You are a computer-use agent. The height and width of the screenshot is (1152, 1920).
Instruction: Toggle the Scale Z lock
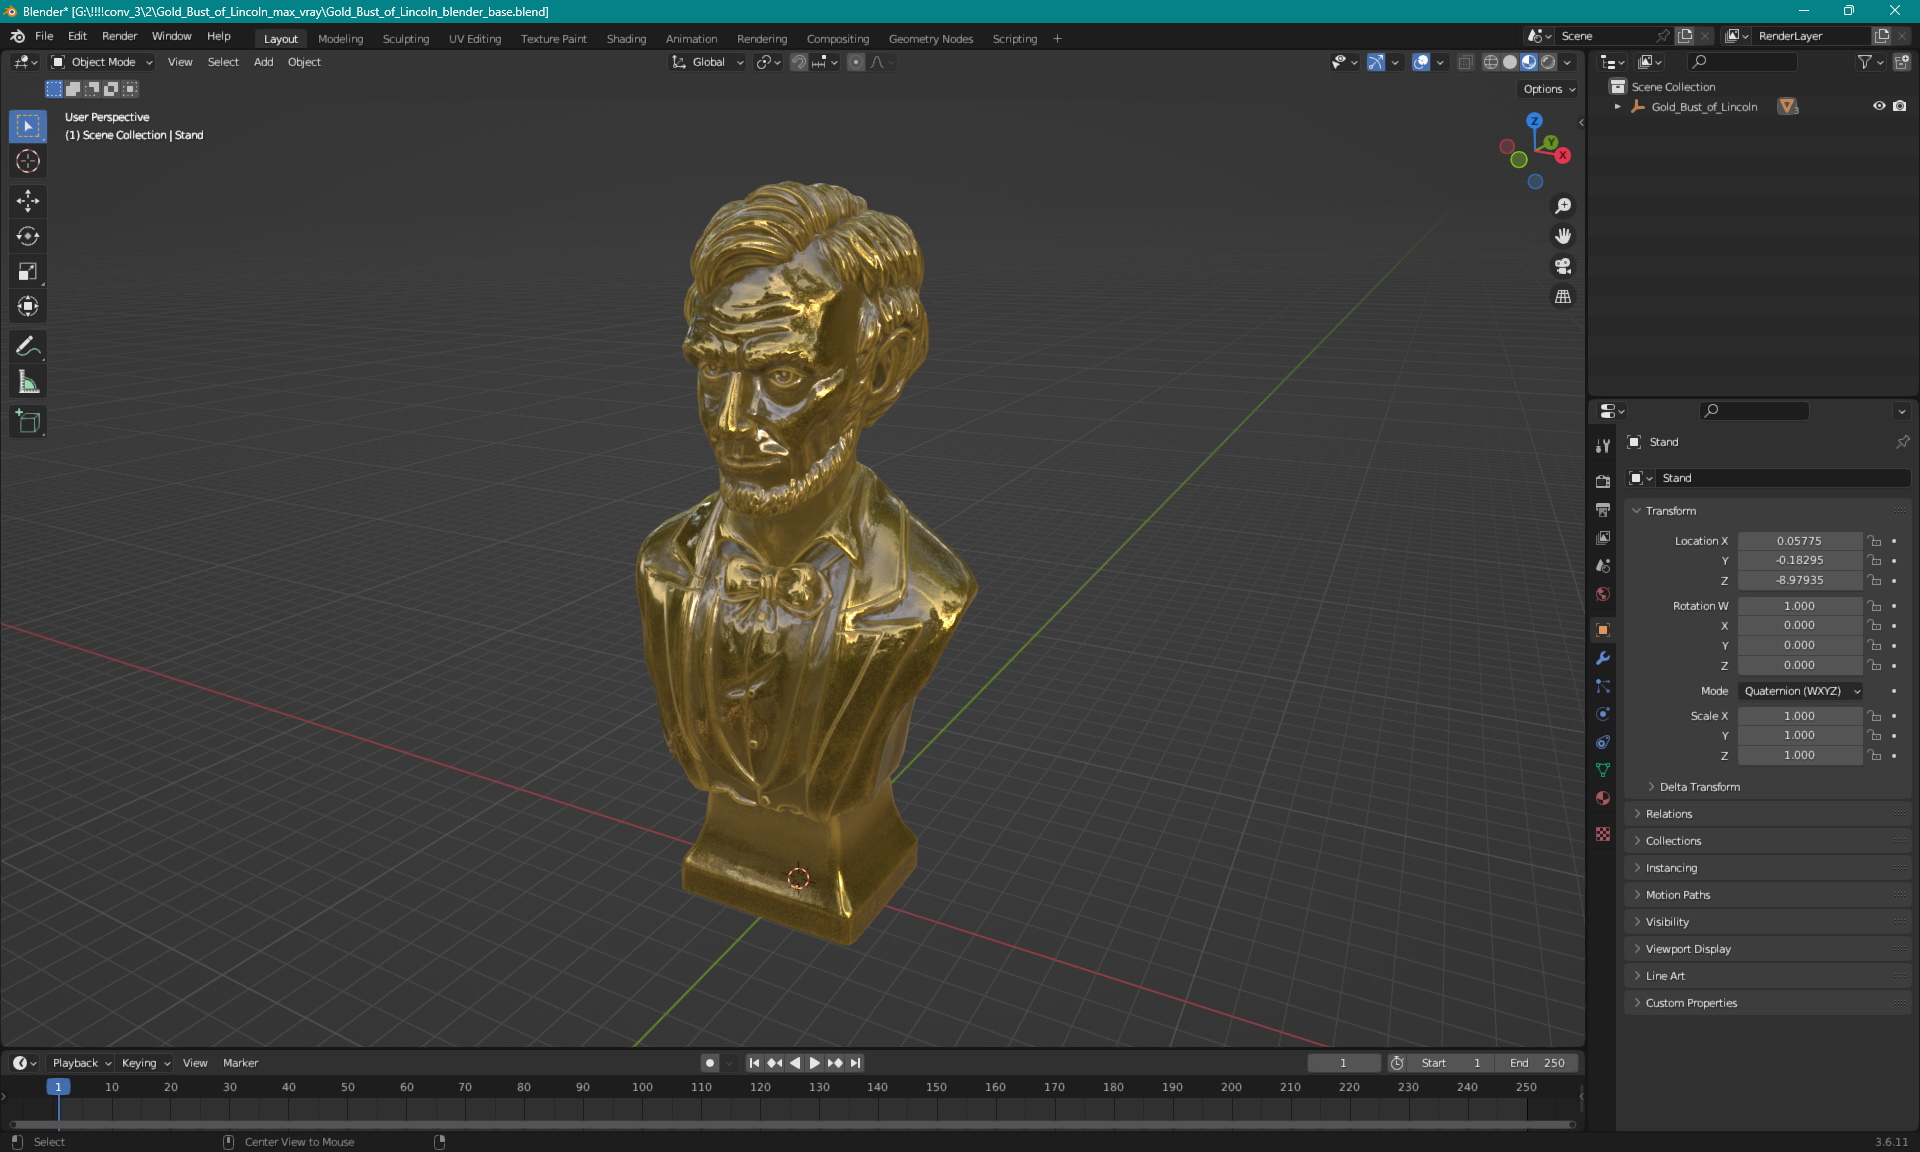(x=1875, y=755)
